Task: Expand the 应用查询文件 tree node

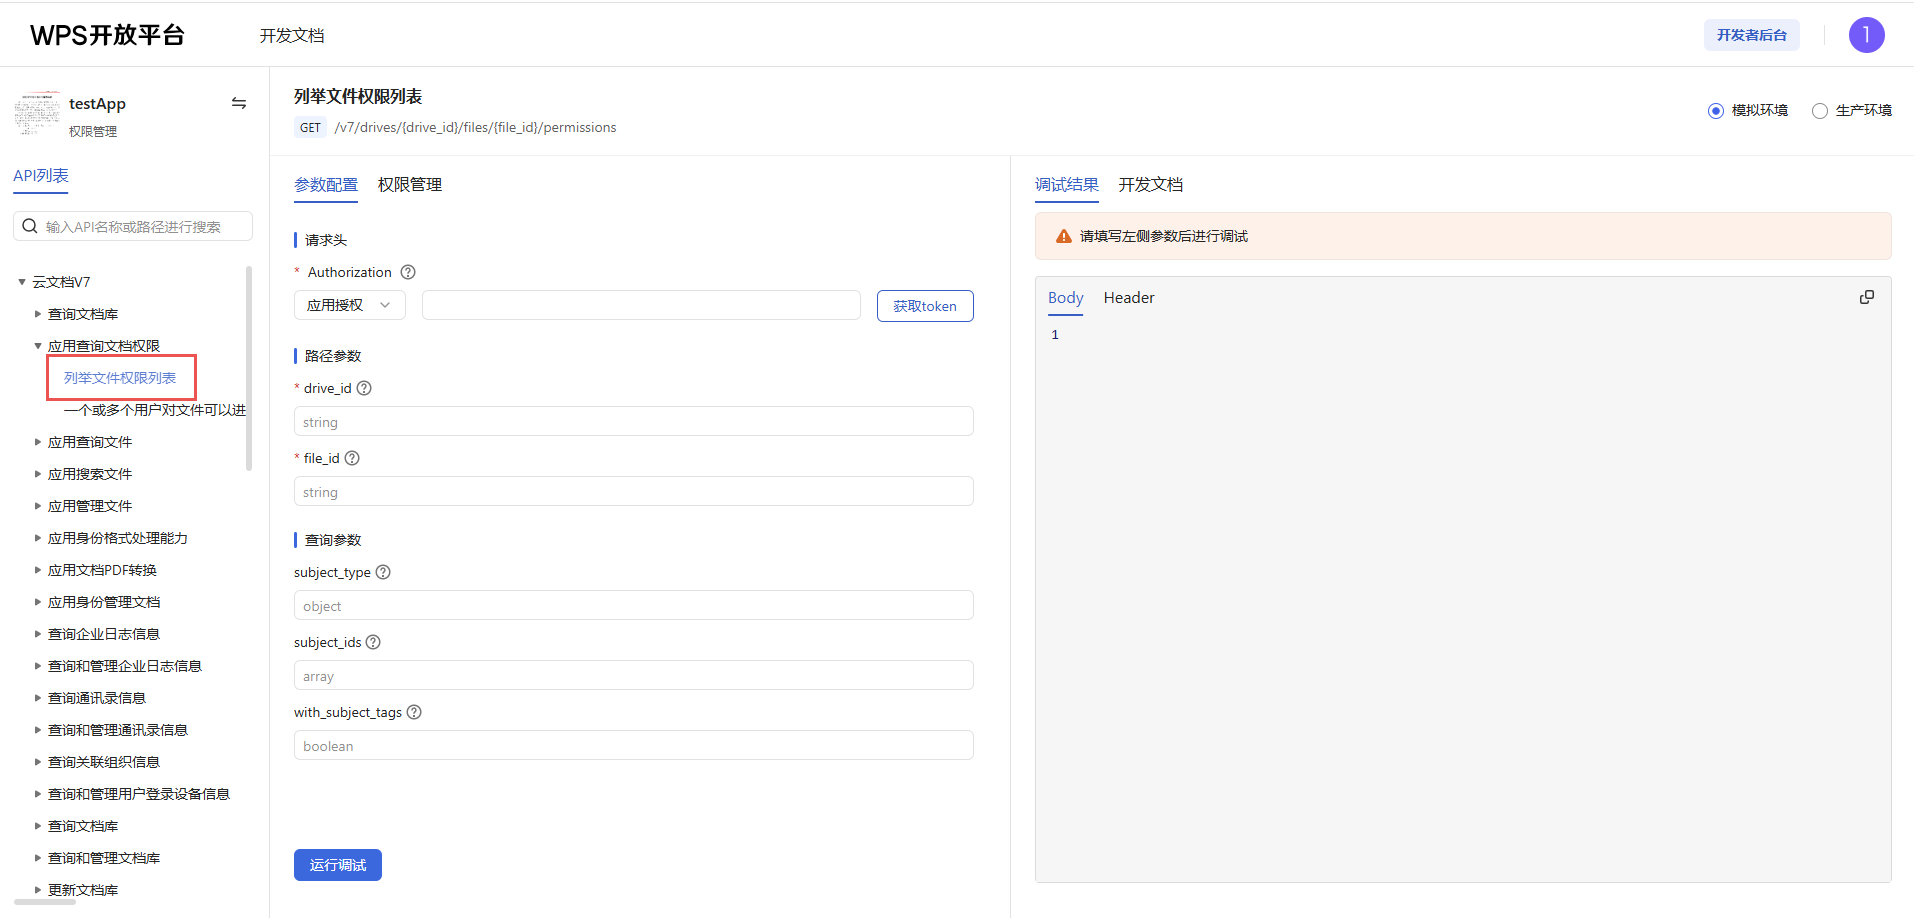Action: click(38, 442)
